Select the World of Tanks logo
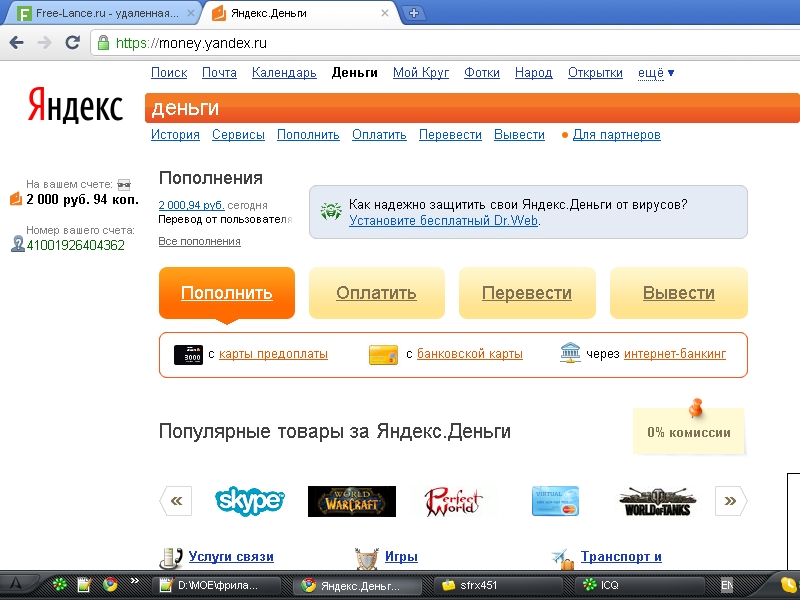The width and height of the screenshot is (800, 600). 658,501
